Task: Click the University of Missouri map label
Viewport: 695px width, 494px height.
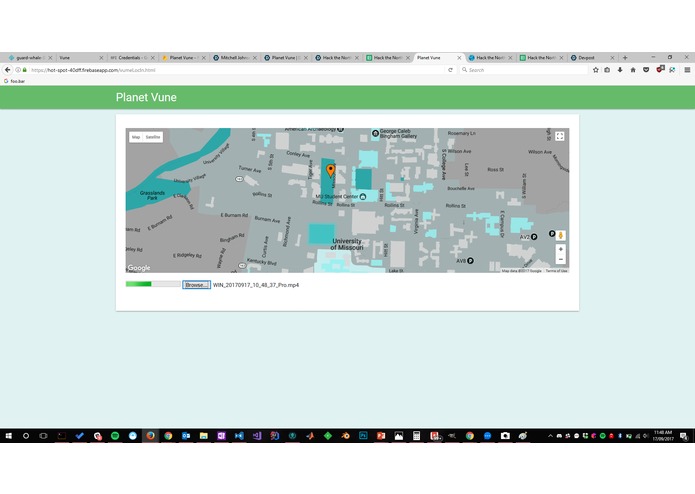Action: [347, 244]
